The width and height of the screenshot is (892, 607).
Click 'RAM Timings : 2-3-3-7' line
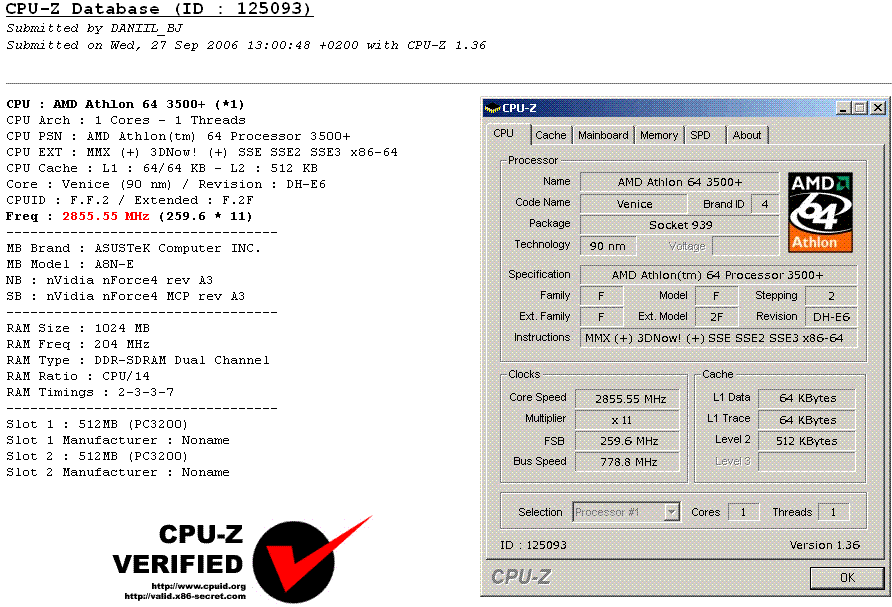pyautogui.click(x=90, y=392)
